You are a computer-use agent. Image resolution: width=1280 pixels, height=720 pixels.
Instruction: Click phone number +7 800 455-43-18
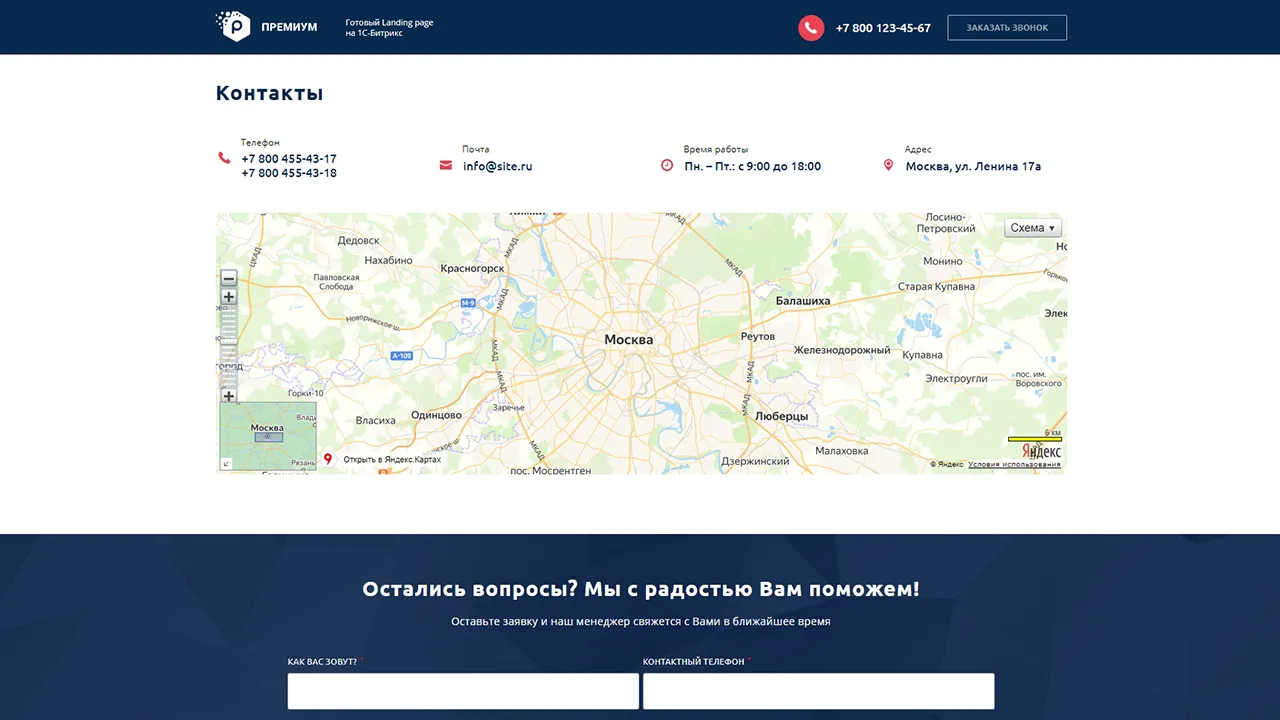(289, 173)
